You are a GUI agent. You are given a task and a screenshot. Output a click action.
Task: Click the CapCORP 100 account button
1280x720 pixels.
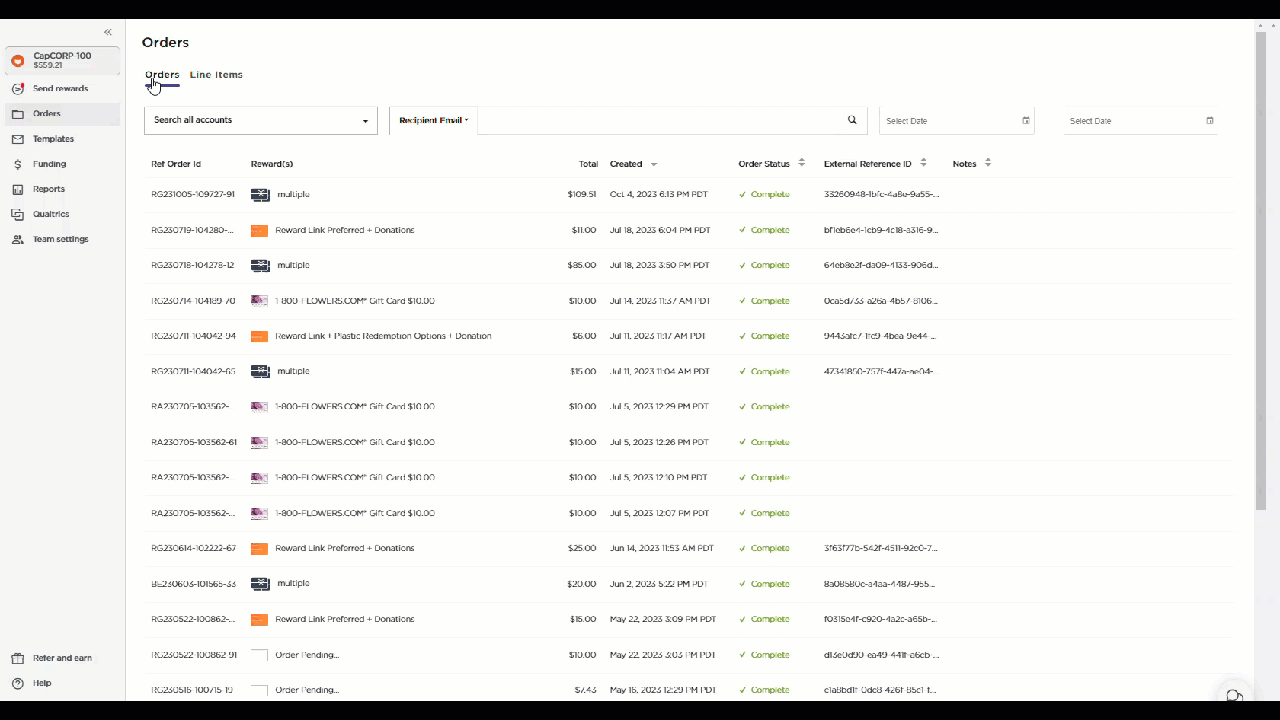coord(62,60)
